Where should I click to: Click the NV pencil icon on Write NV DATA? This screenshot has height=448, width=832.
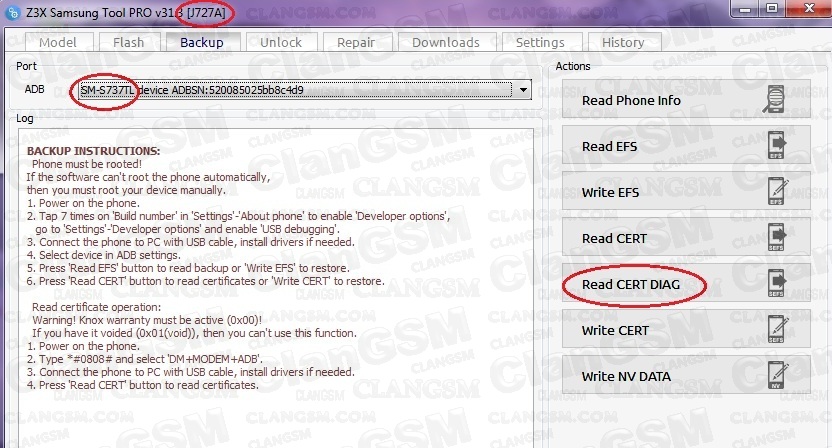[777, 375]
